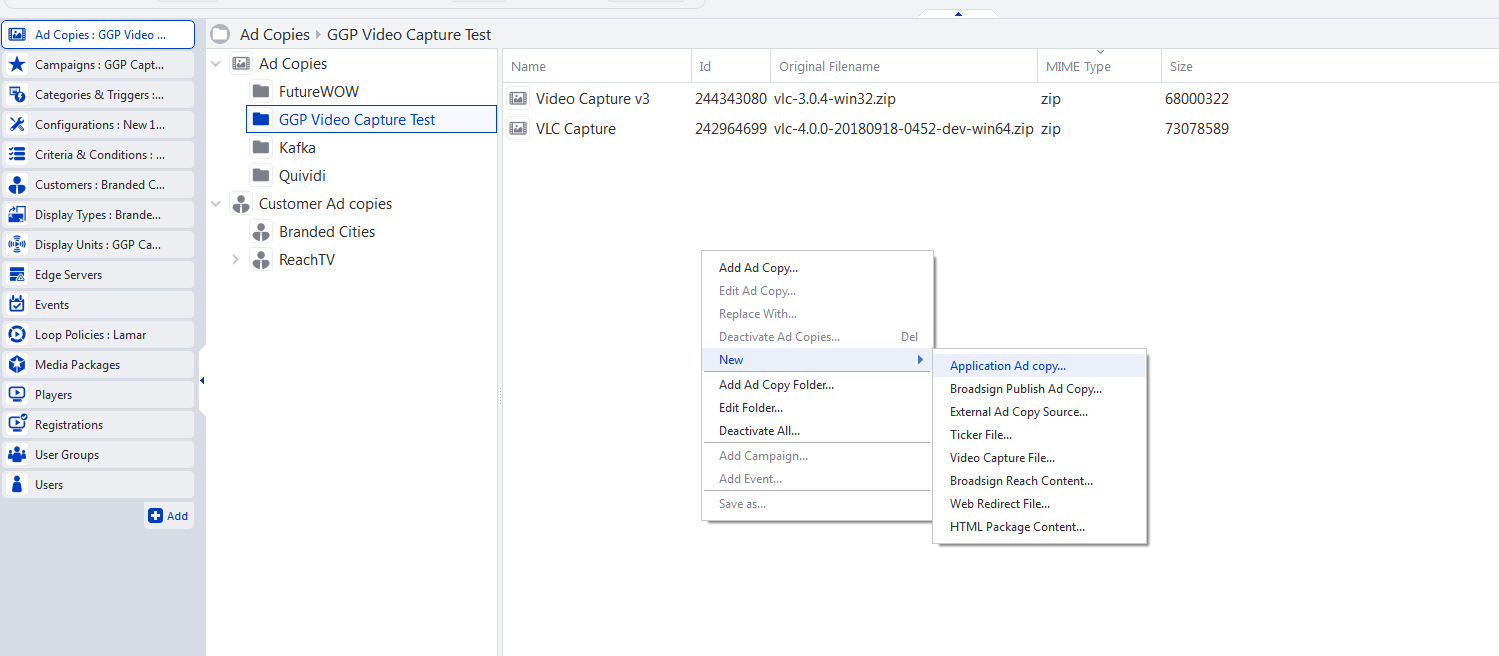Select the Video Capture v3 row
Viewport: 1499px width, 656px height.
[x=592, y=99]
